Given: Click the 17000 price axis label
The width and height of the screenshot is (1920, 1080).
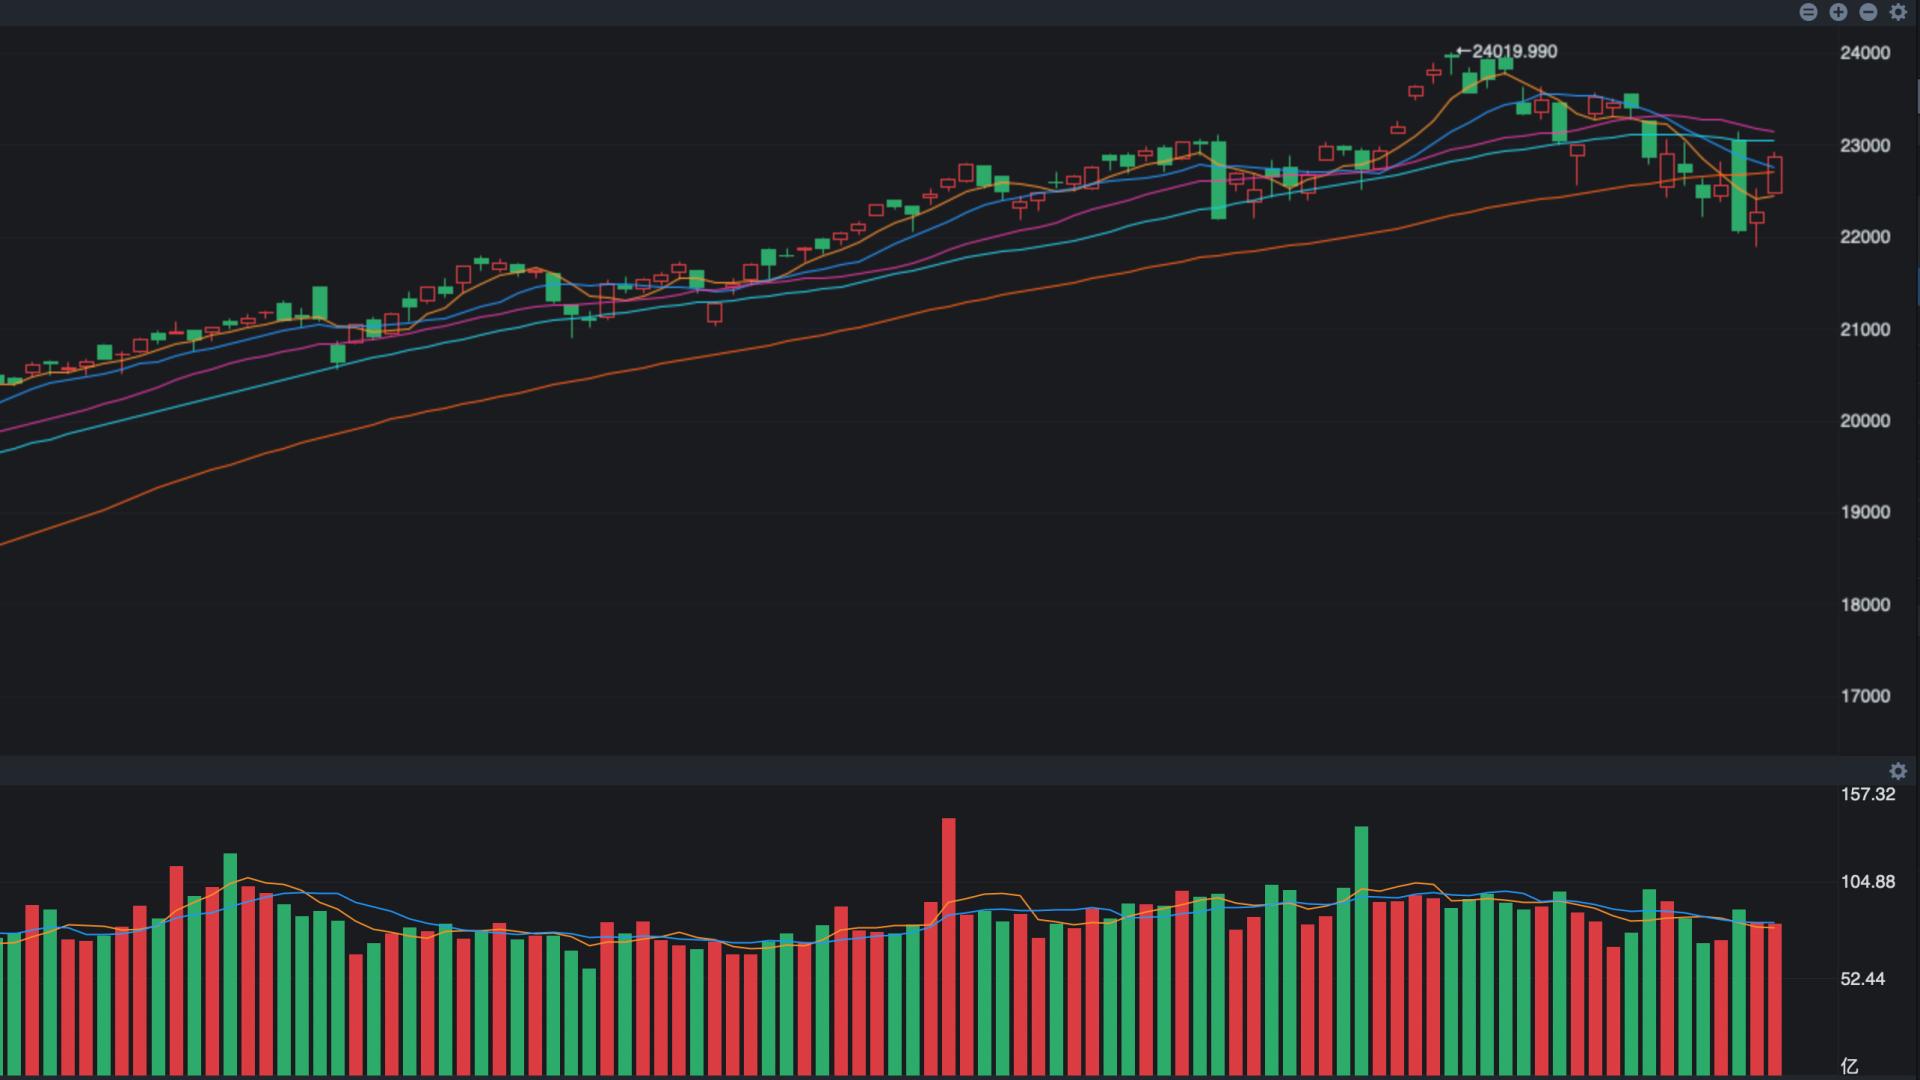Looking at the screenshot, I should 1864,696.
